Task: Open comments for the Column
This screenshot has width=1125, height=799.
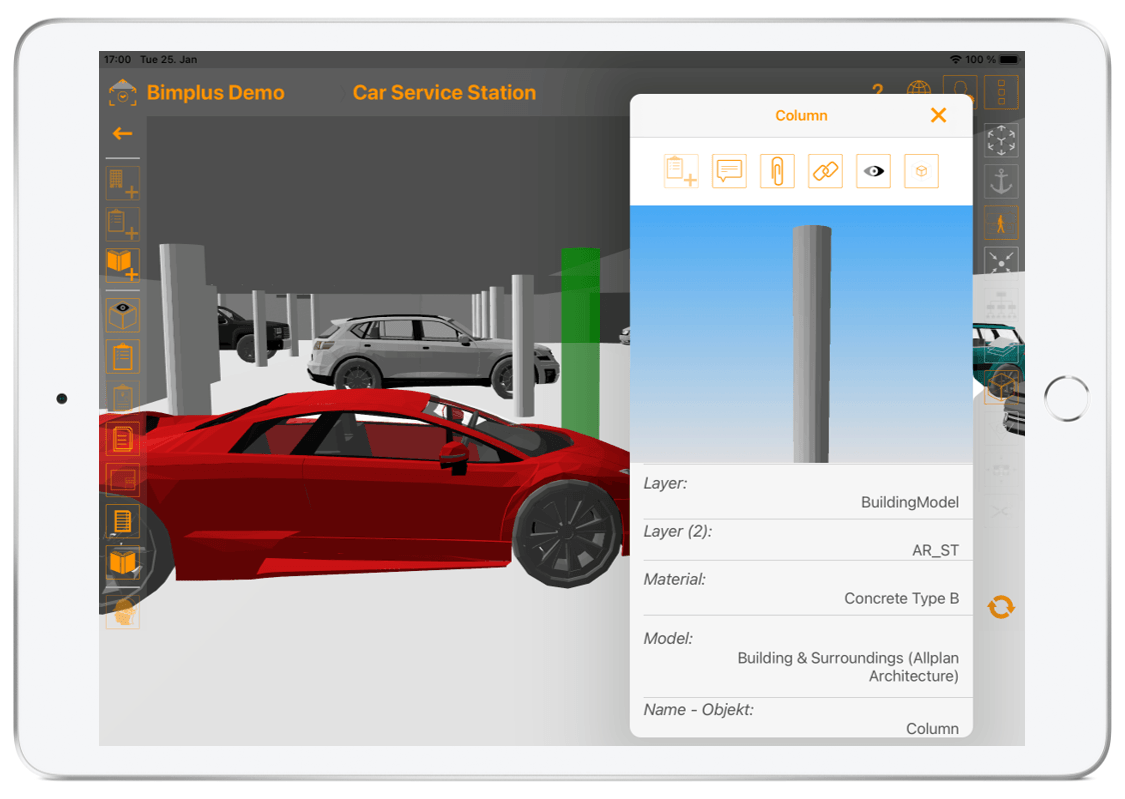Action: (729, 171)
